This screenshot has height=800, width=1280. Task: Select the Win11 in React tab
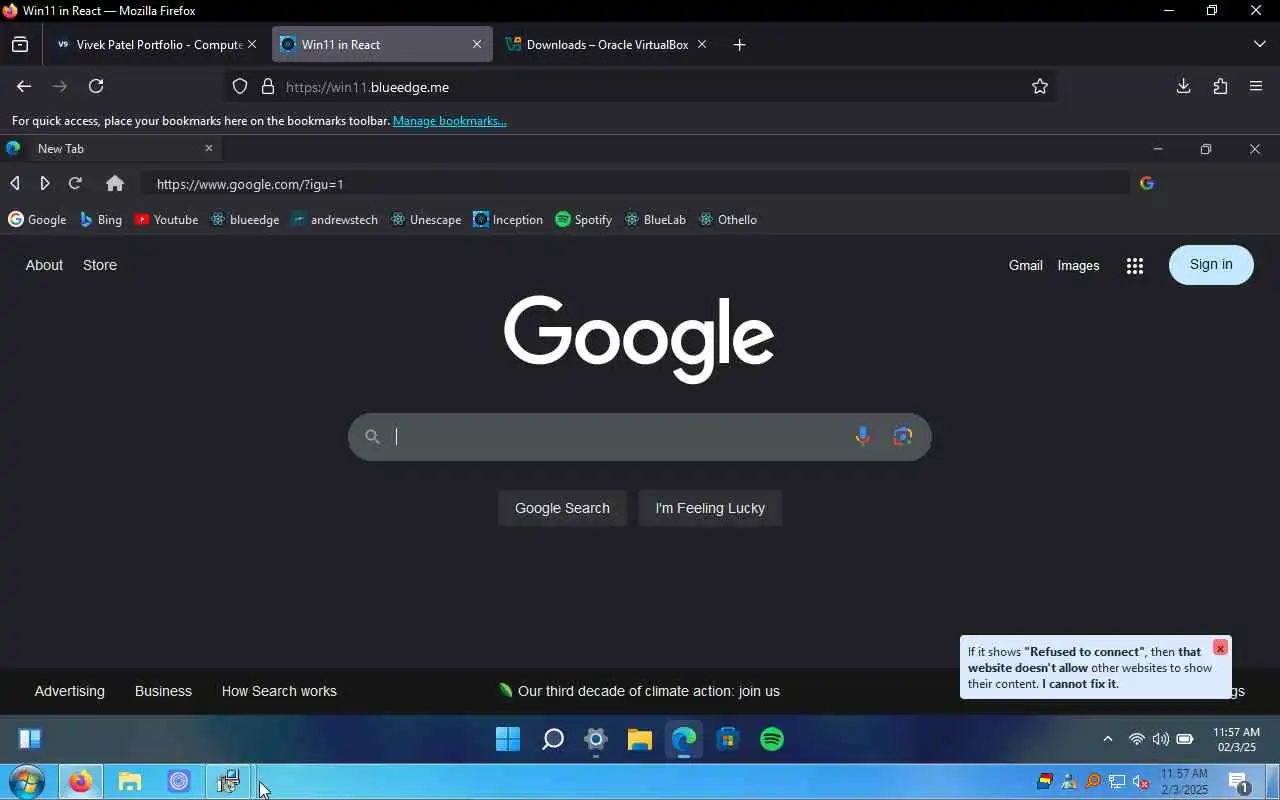382,44
